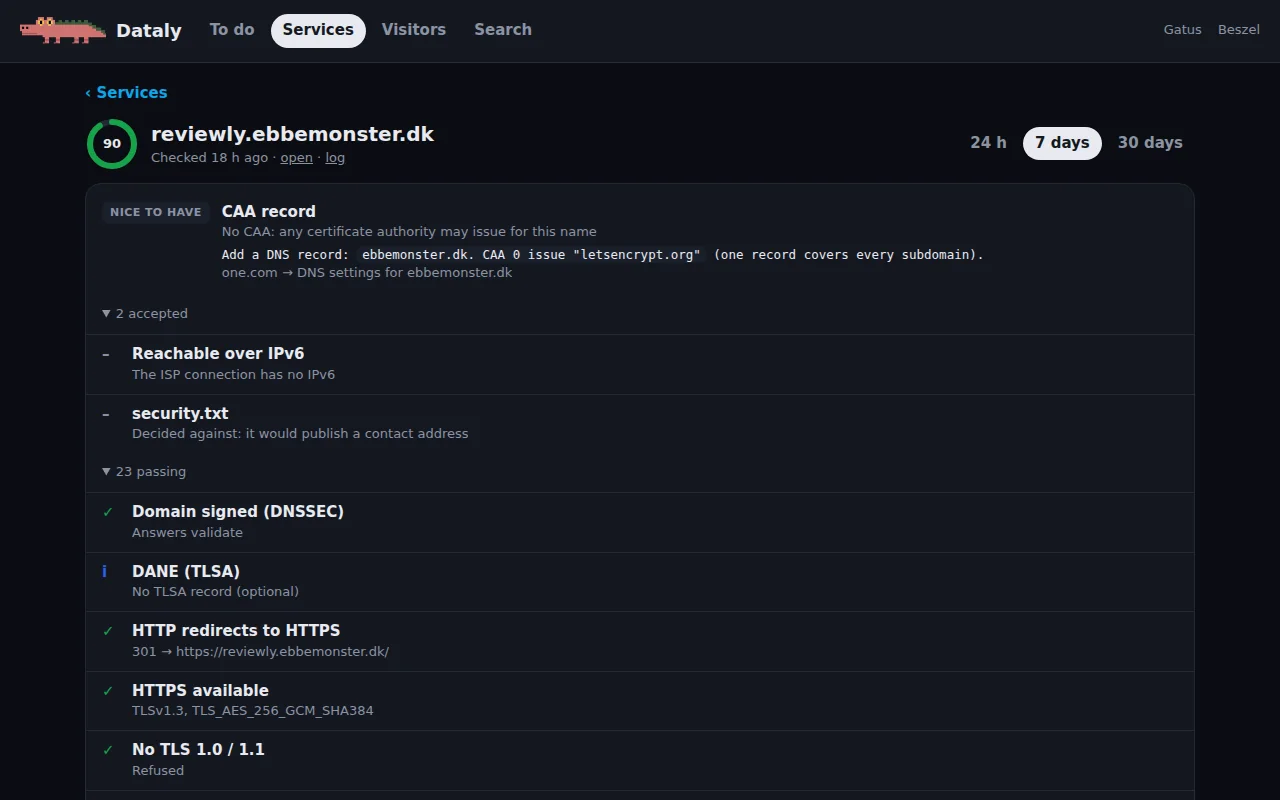
Task: Click the '301 → https://reviewly.ebbemonster.dk/' text
Action: pos(260,652)
